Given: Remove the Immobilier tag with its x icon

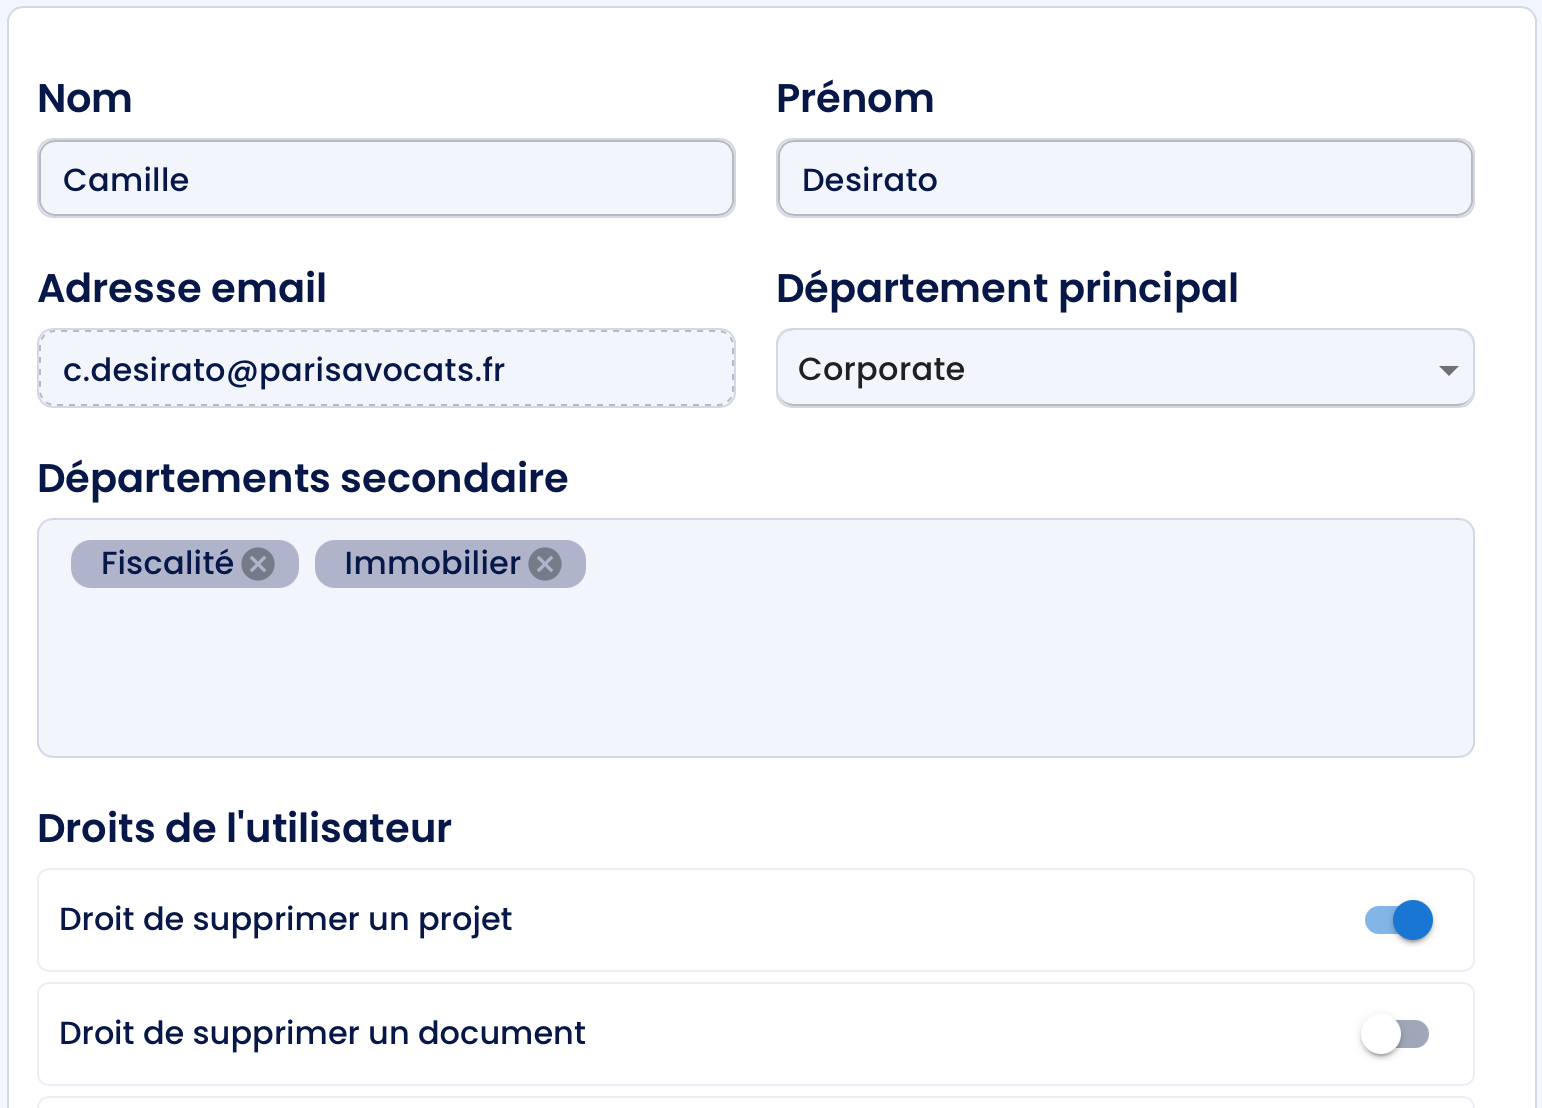Looking at the screenshot, I should point(545,564).
